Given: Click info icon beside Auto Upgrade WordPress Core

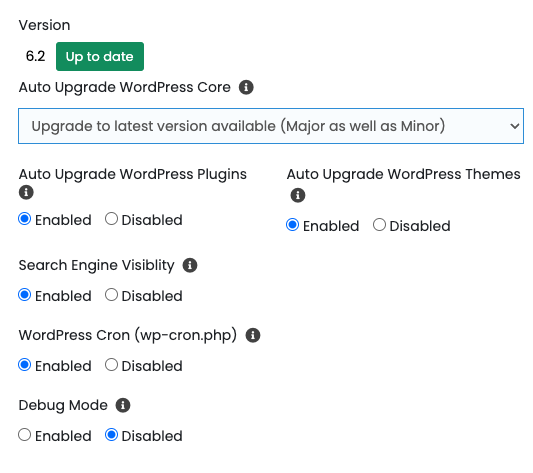Looking at the screenshot, I should click(246, 87).
